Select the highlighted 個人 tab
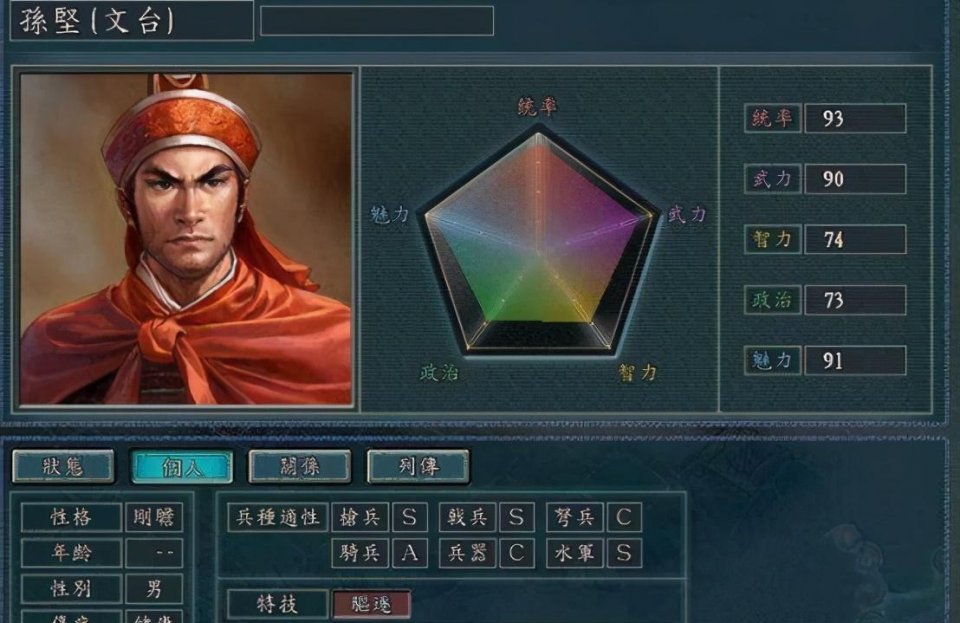This screenshot has height=623, width=960. click(182, 466)
